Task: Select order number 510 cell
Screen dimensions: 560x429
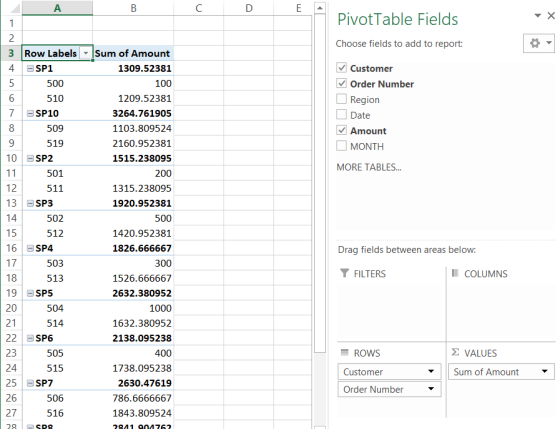Action: point(57,98)
